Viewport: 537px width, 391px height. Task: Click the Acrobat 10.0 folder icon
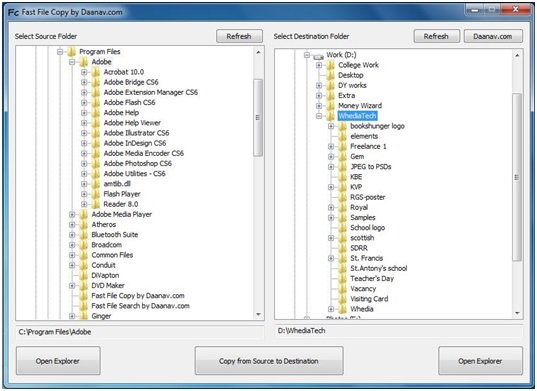click(x=96, y=72)
